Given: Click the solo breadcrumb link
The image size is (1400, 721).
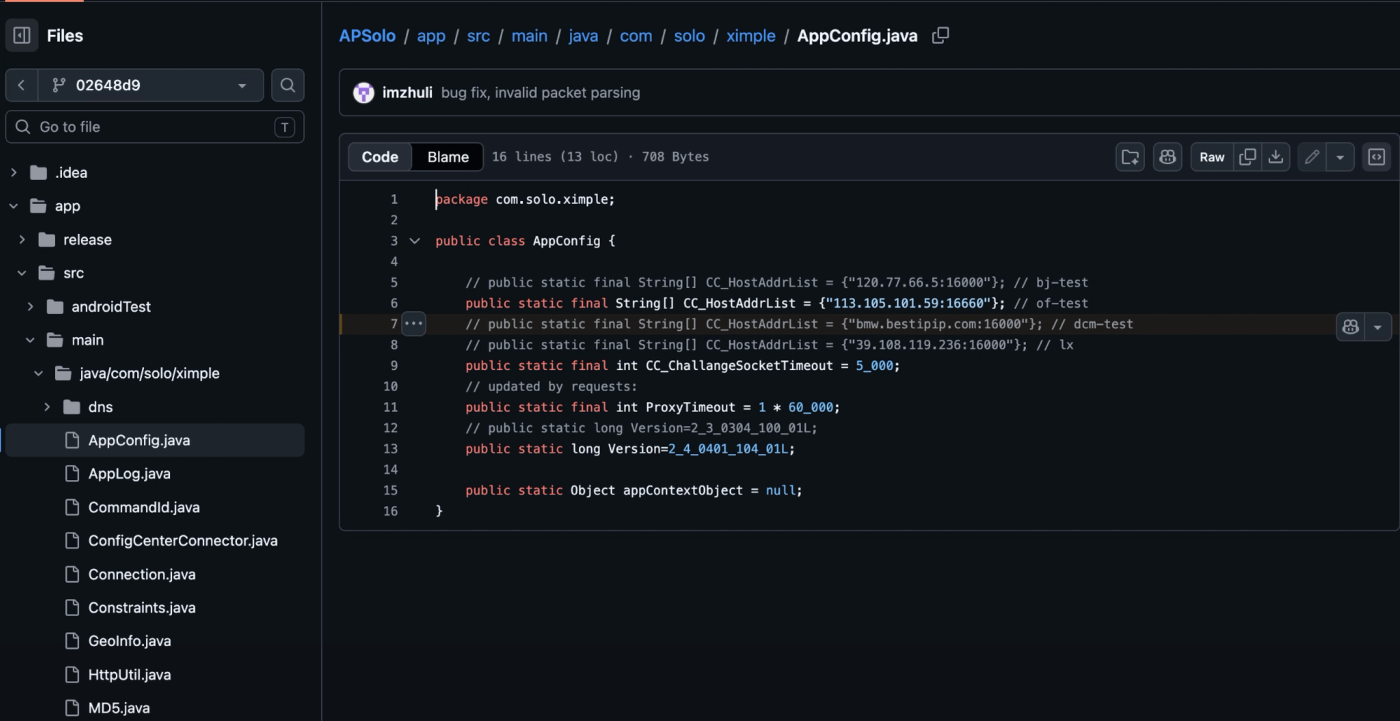Looking at the screenshot, I should (689, 36).
